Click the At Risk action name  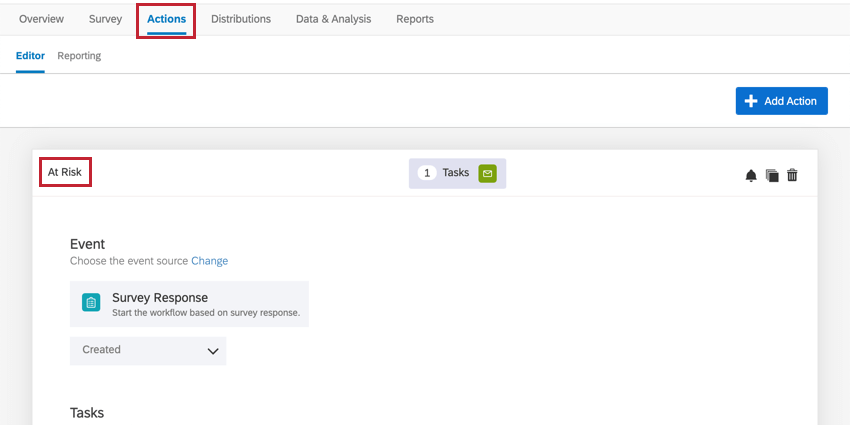[x=65, y=172]
